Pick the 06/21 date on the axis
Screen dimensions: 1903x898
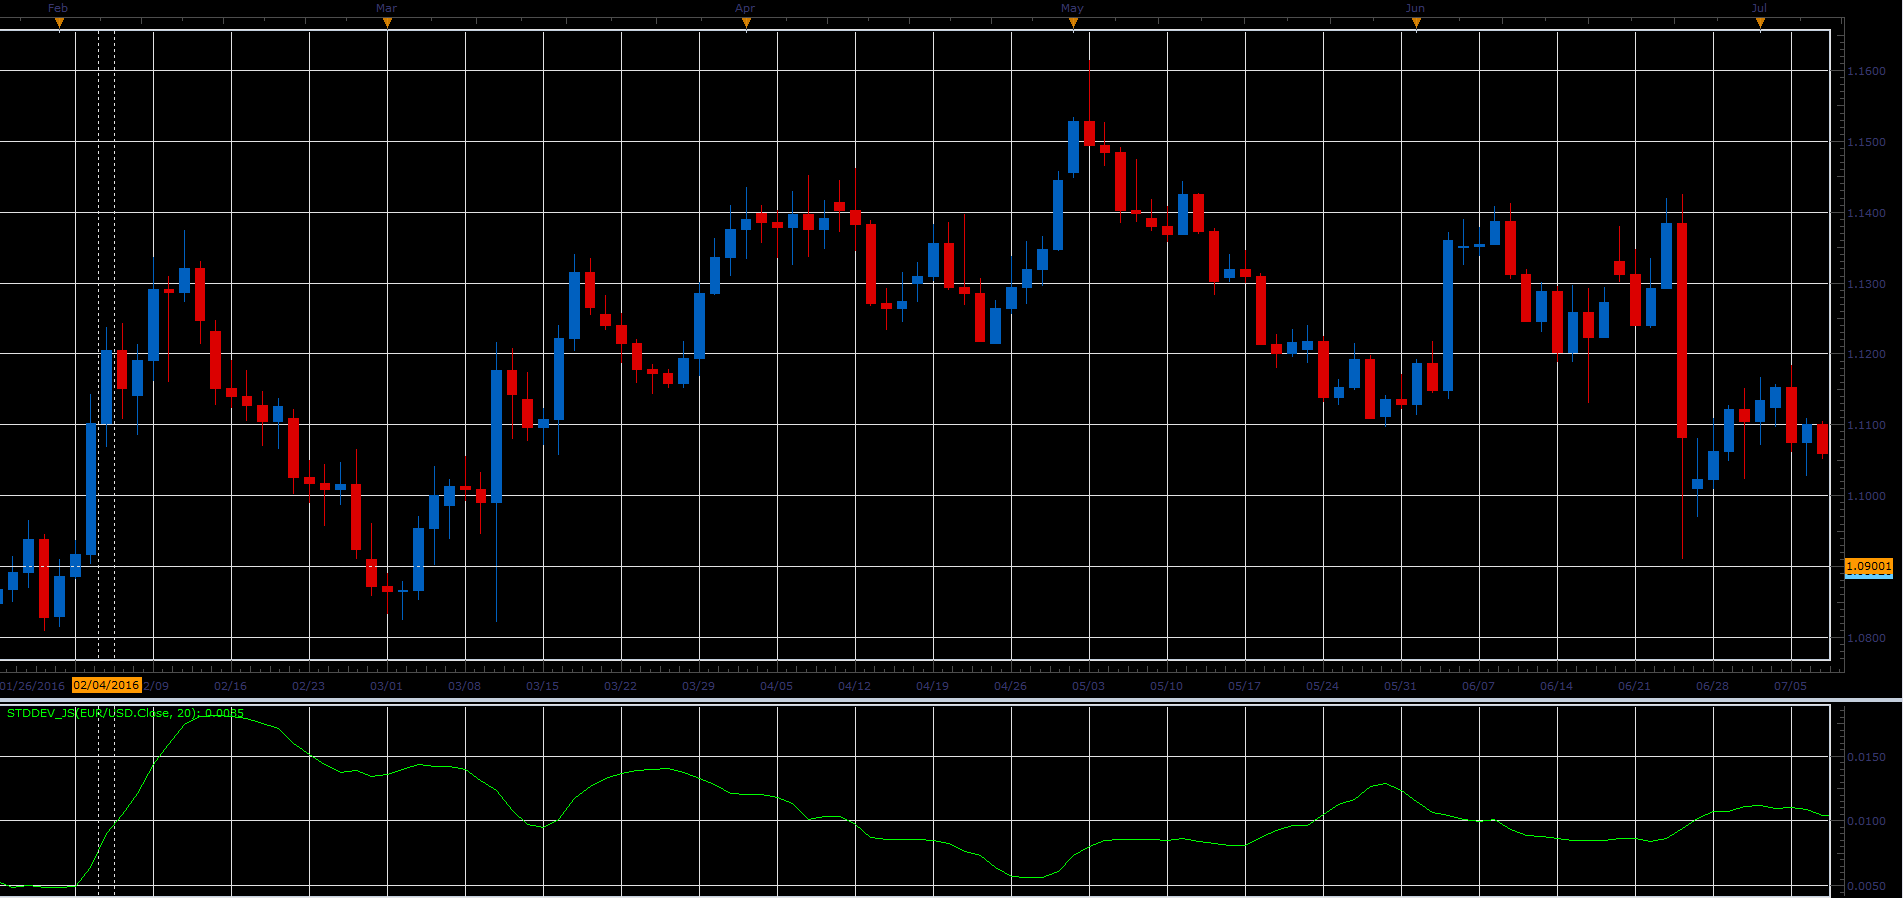pos(1634,686)
